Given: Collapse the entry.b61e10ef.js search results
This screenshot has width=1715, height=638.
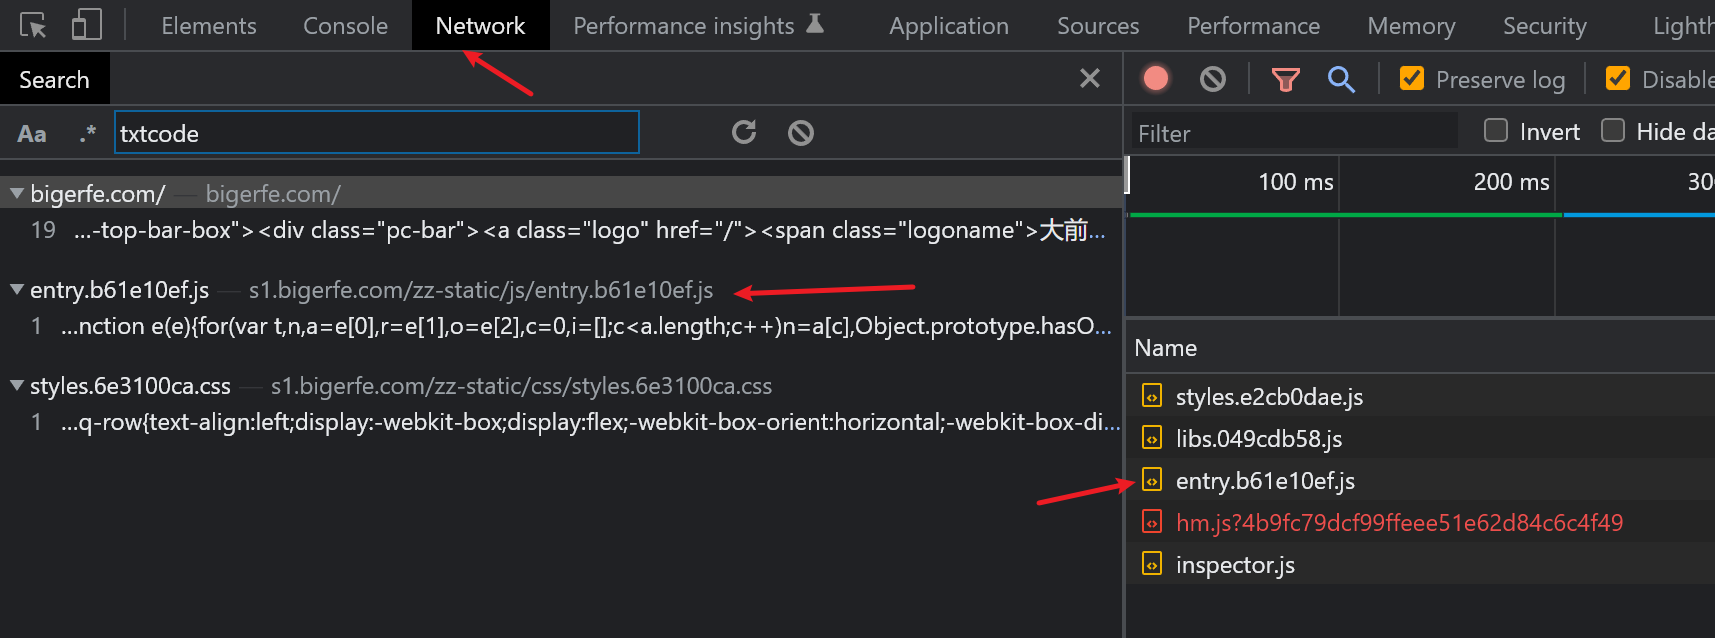Looking at the screenshot, I should 17,290.
